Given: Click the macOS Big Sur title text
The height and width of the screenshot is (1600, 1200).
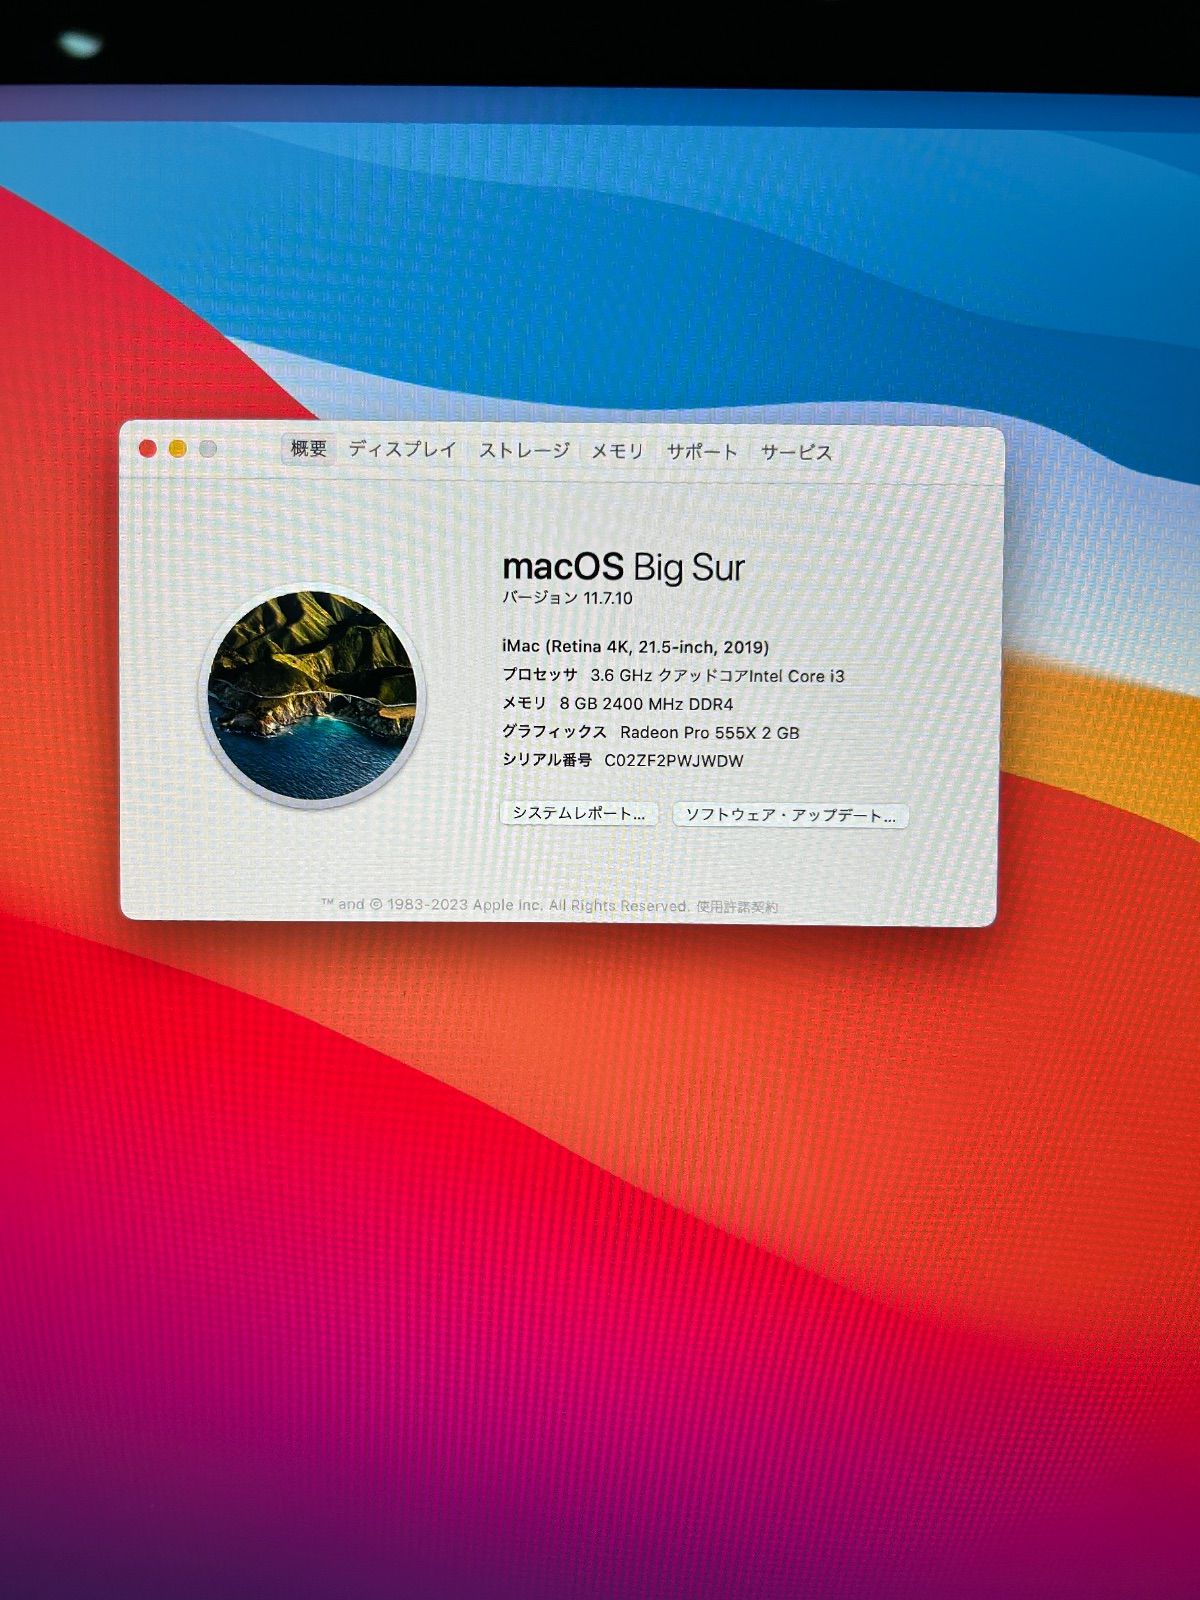Looking at the screenshot, I should [623, 567].
